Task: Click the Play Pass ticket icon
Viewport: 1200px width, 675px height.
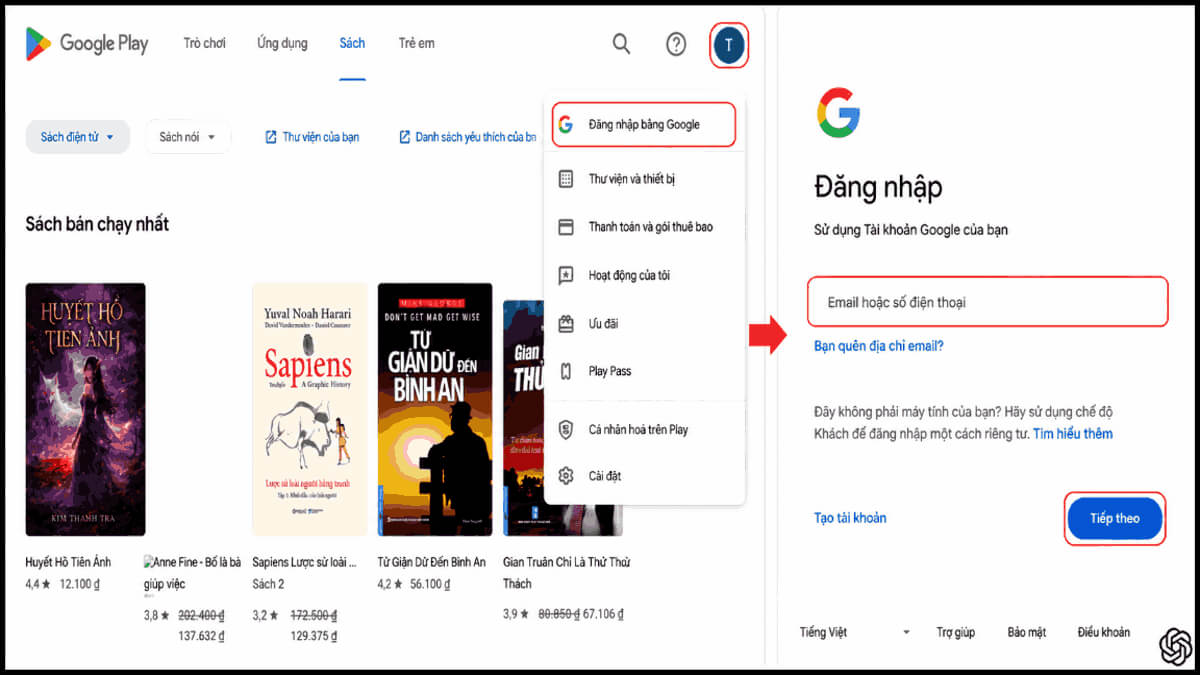Action: click(566, 371)
